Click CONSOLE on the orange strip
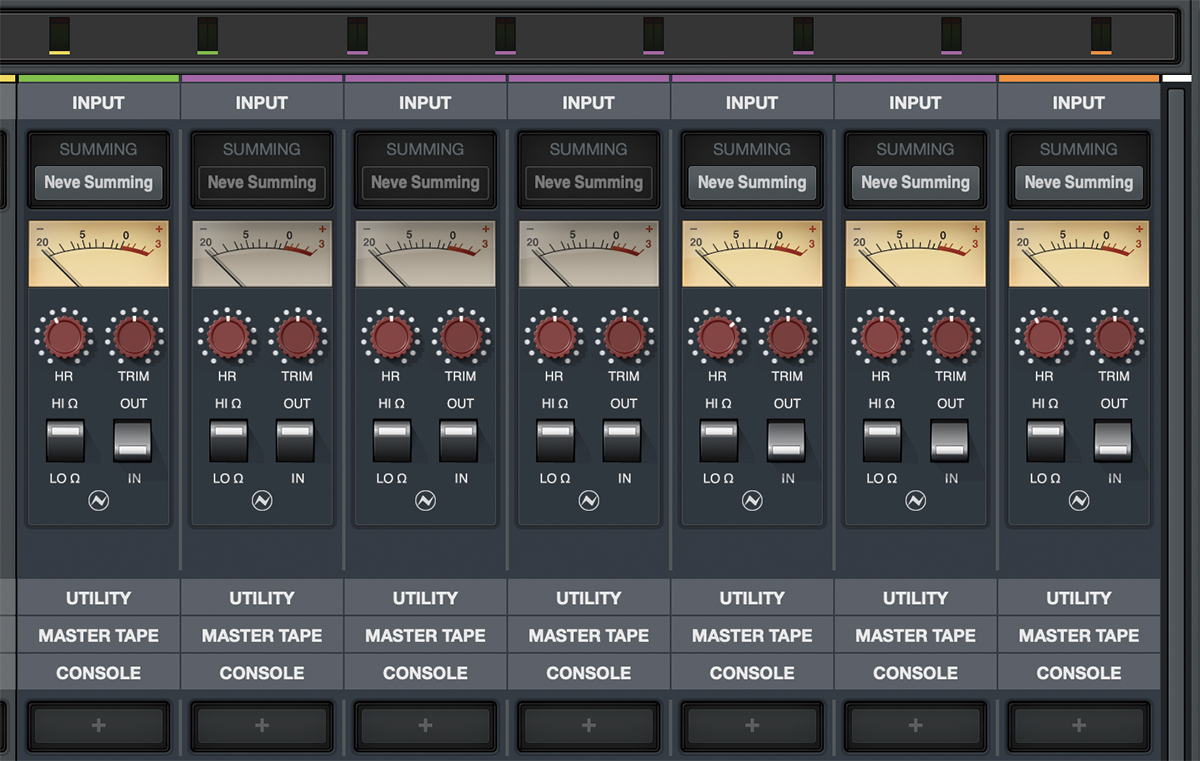Viewport: 1200px width, 761px height. 1078,673
